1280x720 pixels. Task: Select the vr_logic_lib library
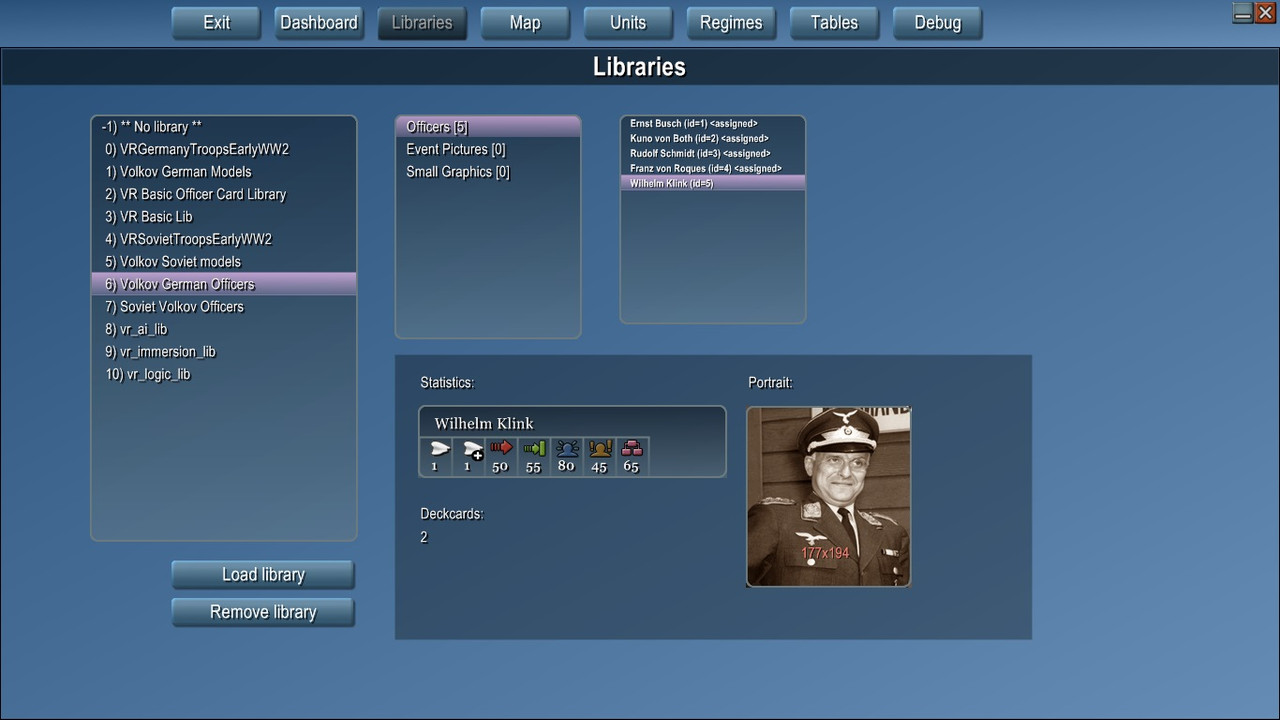tap(224, 374)
